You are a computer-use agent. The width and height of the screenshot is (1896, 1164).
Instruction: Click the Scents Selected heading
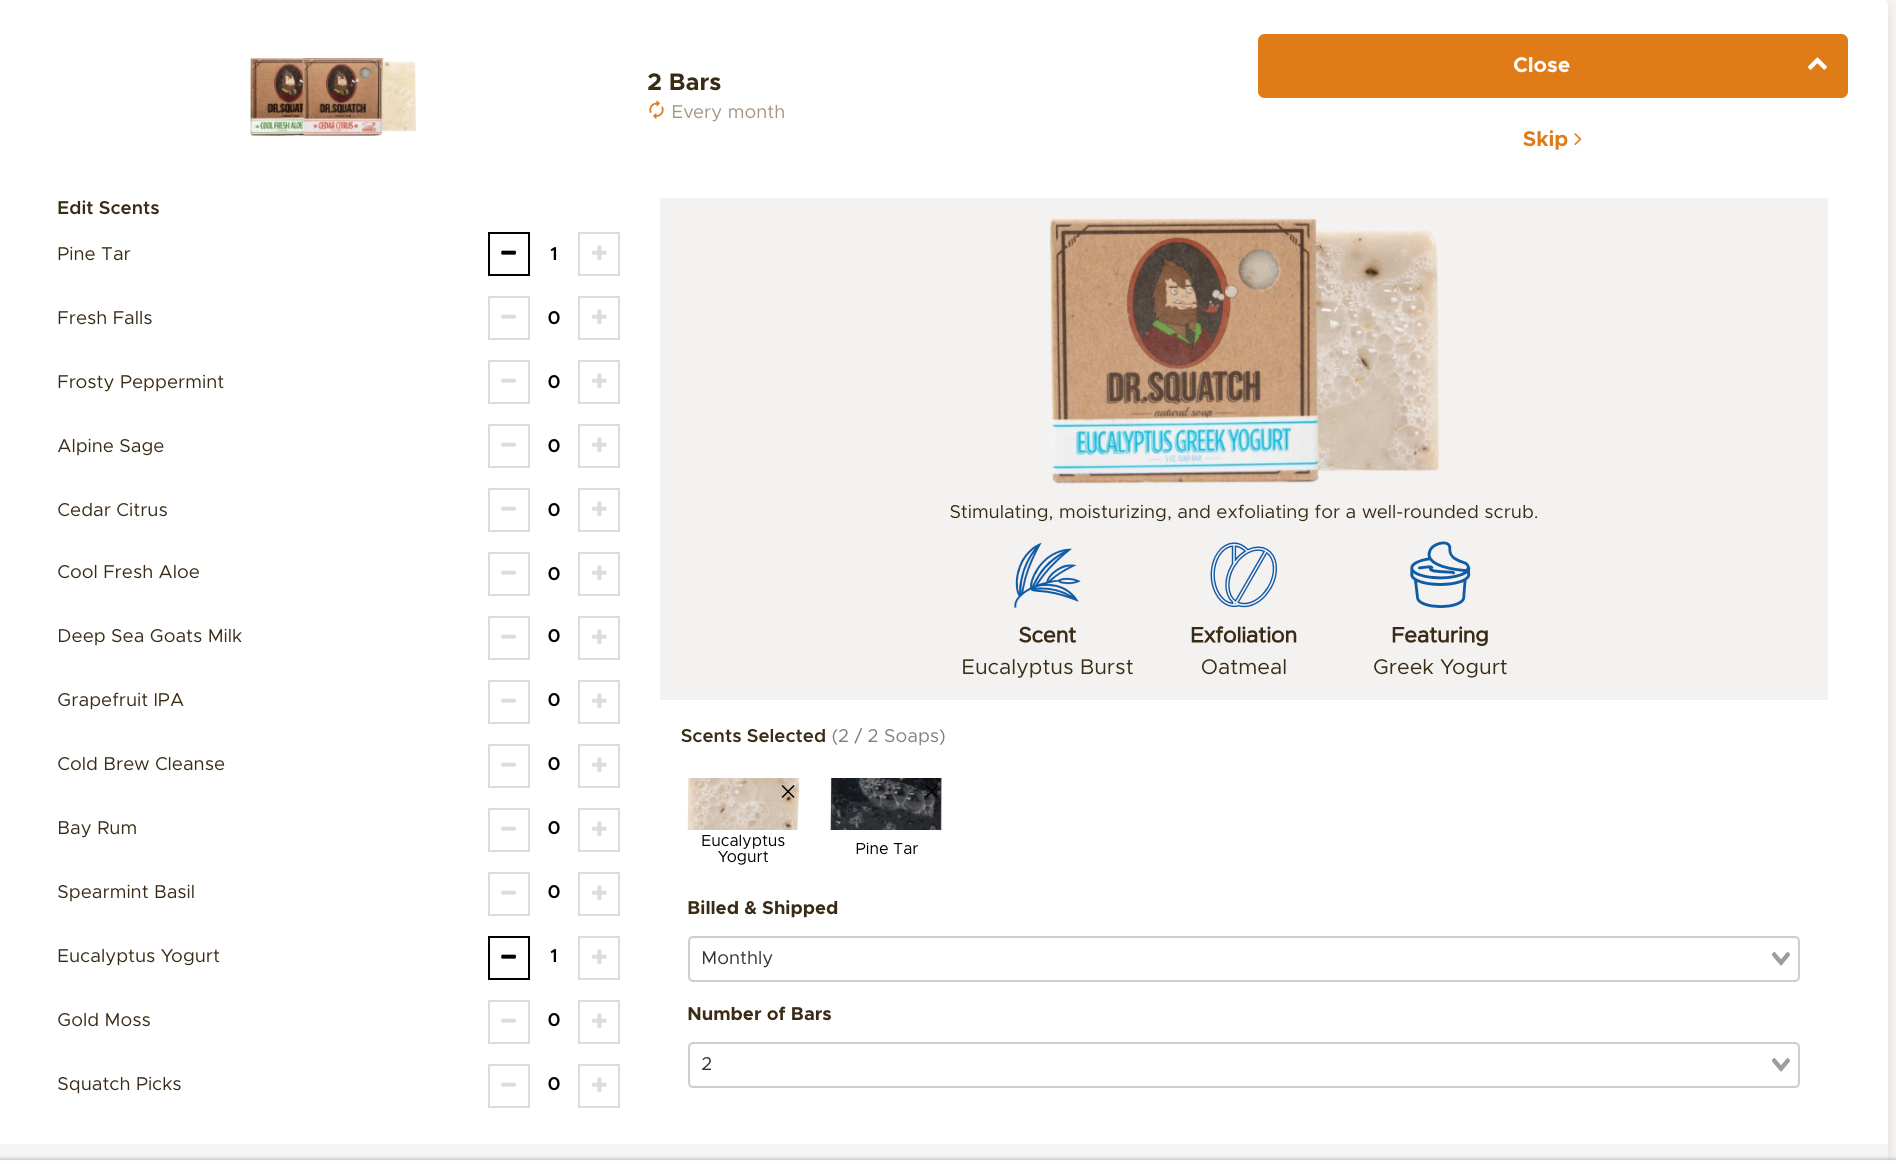(753, 736)
